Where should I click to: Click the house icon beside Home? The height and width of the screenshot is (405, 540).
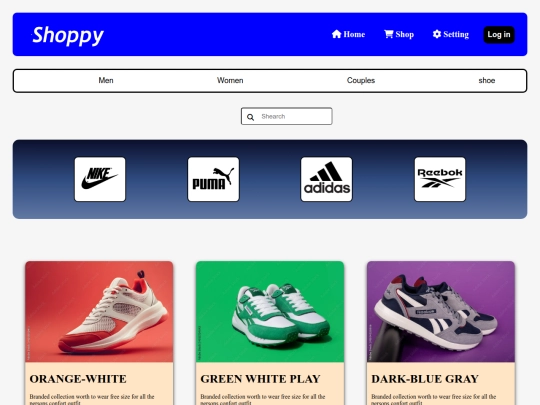point(336,34)
